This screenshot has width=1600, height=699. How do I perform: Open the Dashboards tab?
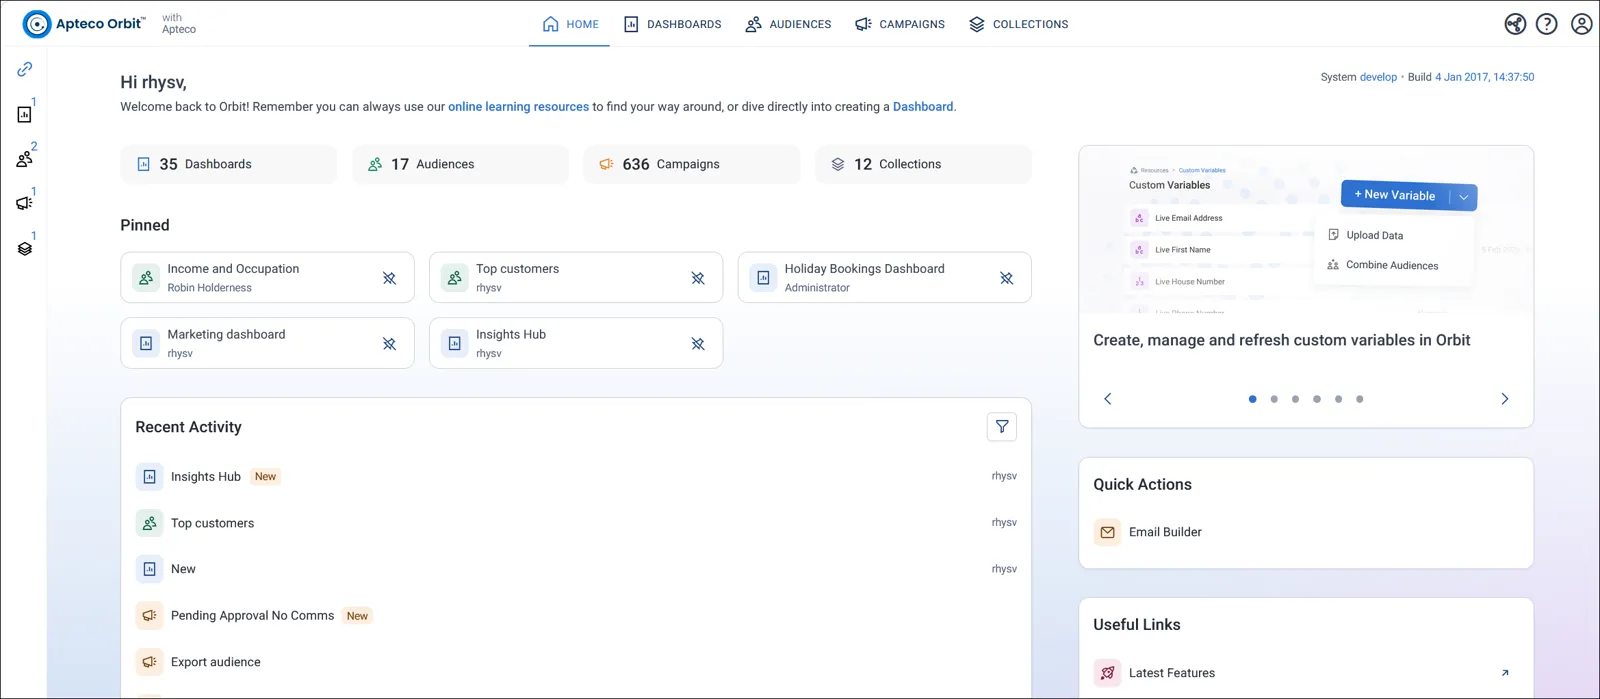672,24
